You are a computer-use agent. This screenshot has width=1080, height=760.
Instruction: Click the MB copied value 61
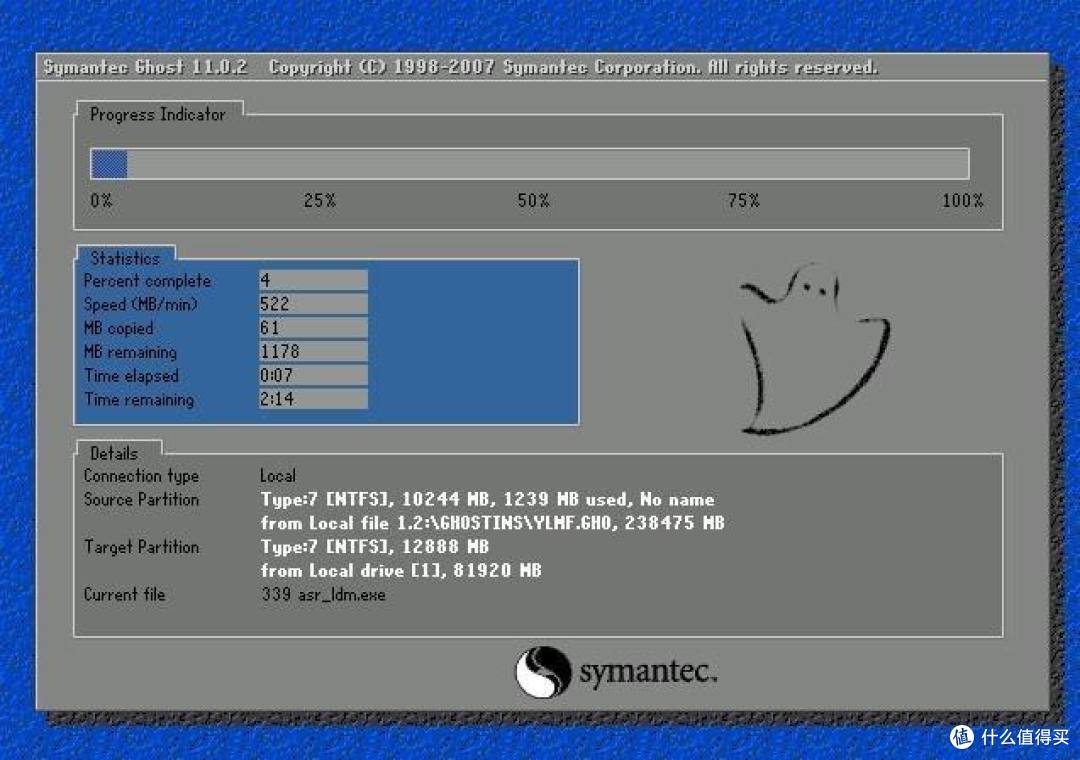(313, 328)
